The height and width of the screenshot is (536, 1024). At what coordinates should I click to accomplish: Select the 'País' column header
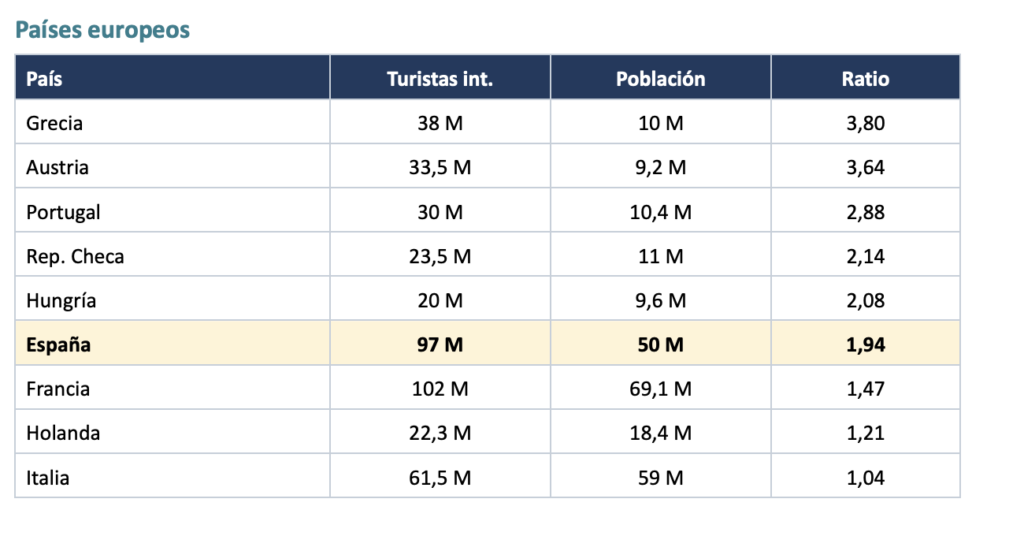pos(172,78)
